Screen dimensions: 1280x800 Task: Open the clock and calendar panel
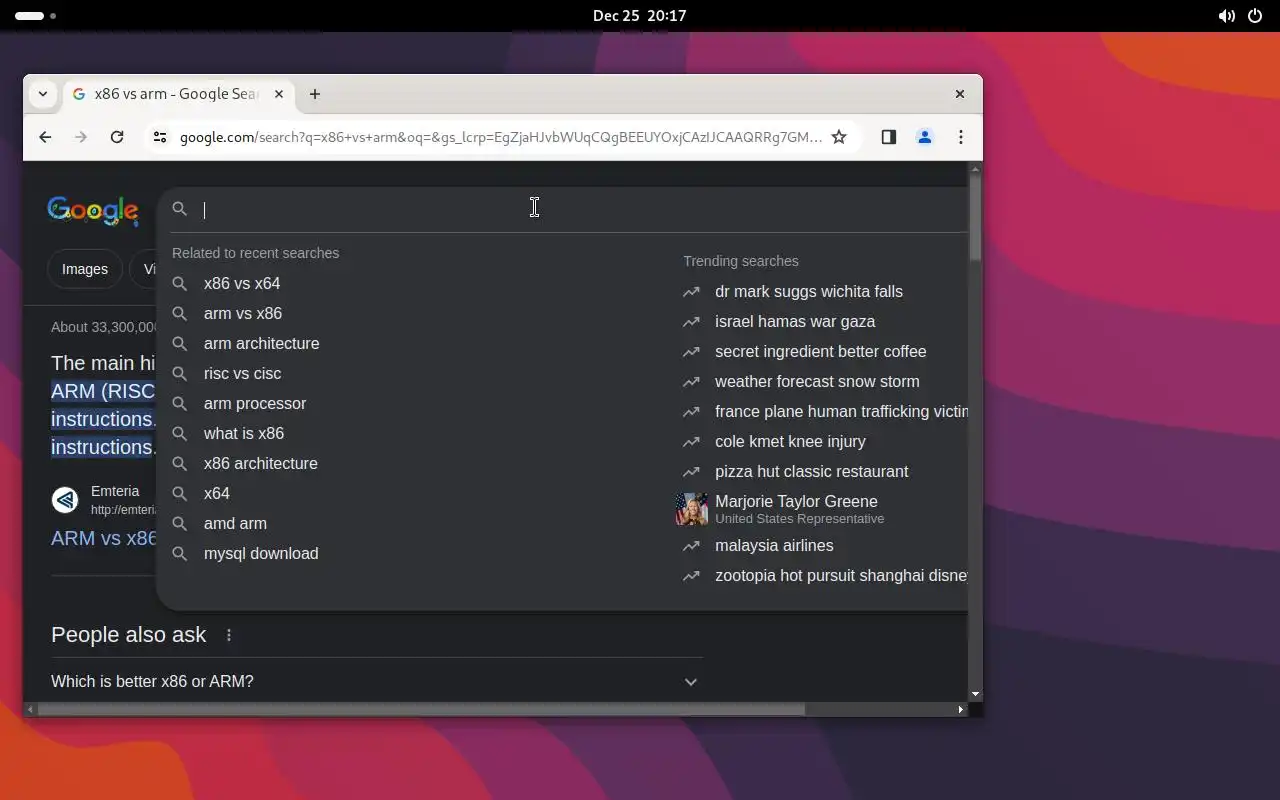[640, 16]
